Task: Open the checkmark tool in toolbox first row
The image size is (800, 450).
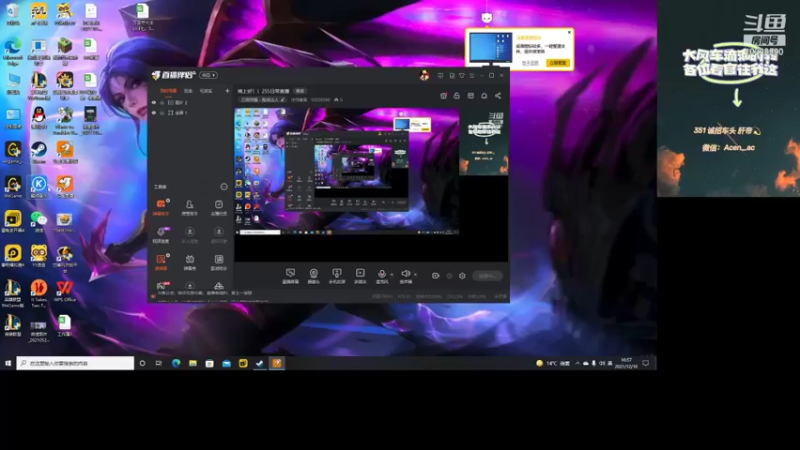Action: tap(218, 207)
